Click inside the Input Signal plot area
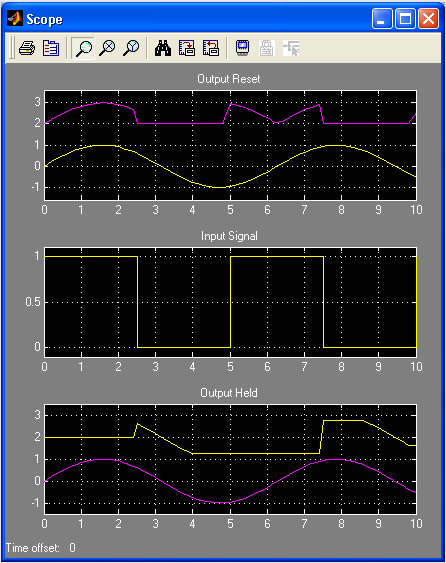The image size is (446, 563). pos(230,302)
